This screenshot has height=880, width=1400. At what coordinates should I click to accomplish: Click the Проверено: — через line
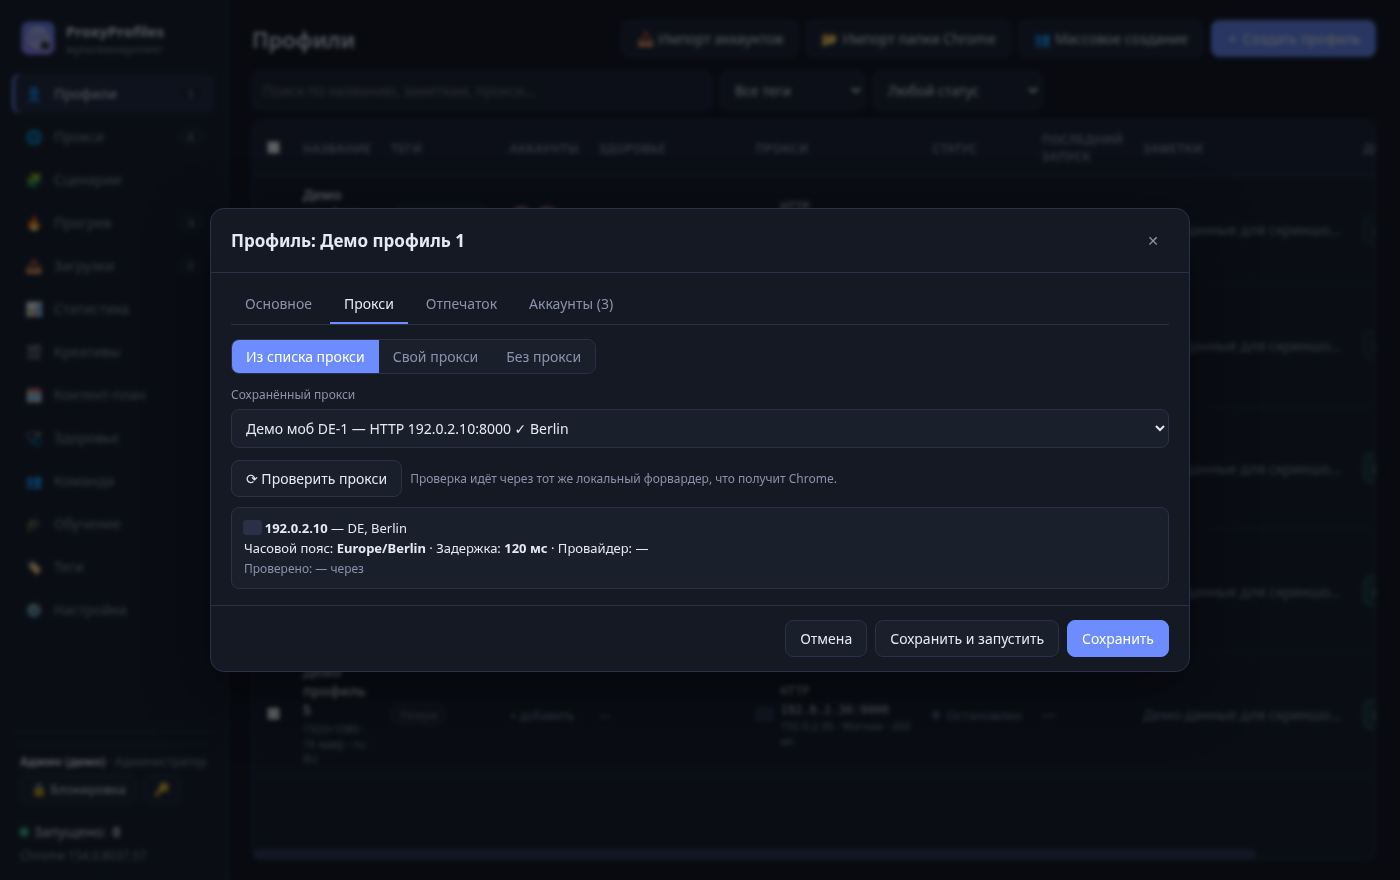304,569
